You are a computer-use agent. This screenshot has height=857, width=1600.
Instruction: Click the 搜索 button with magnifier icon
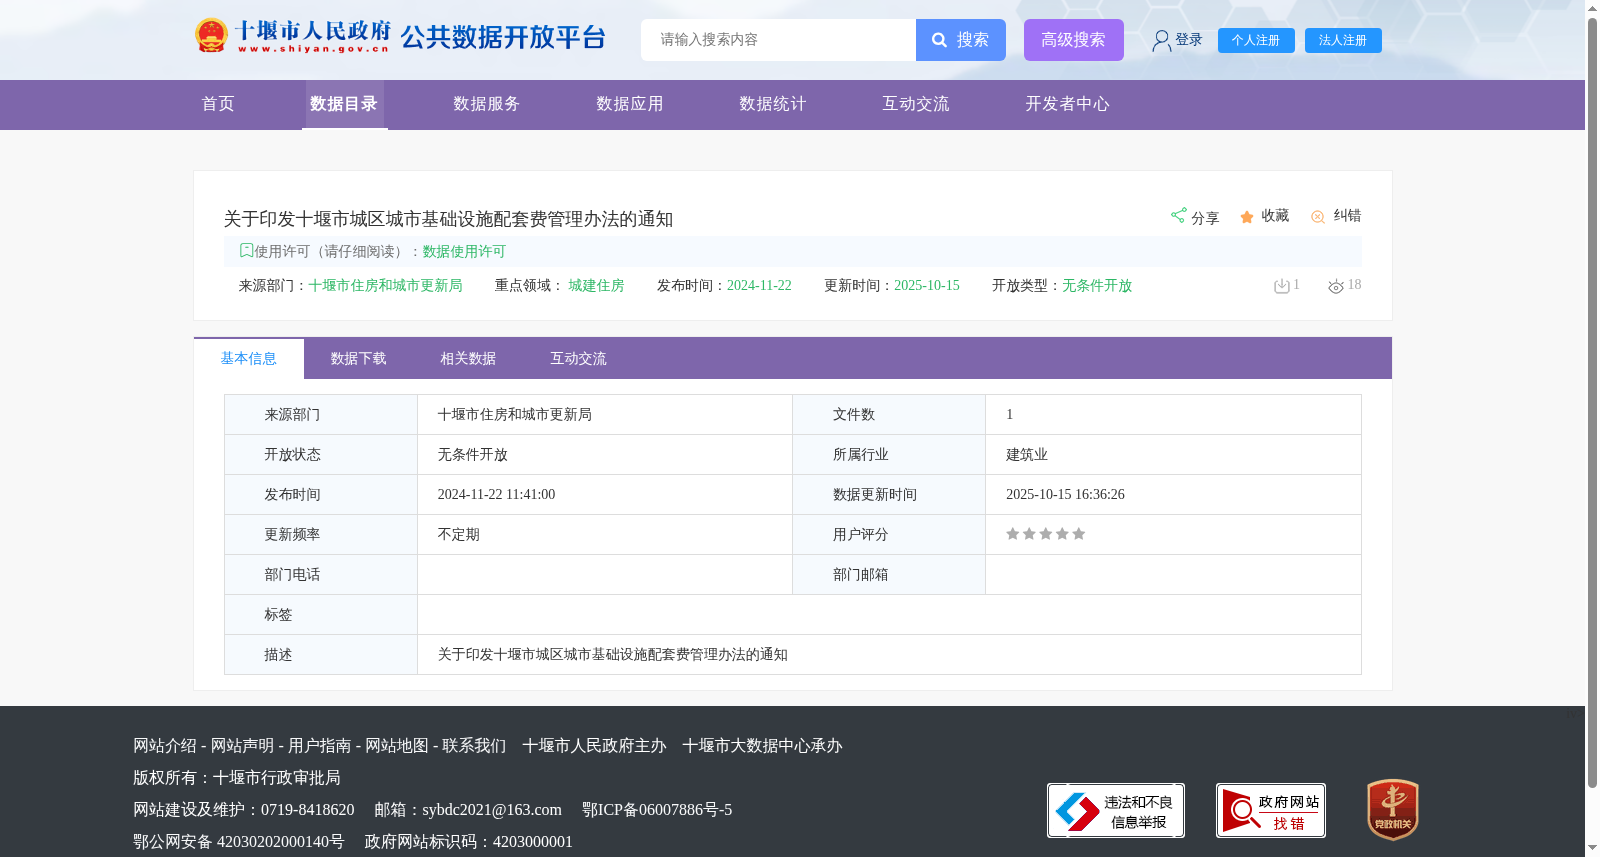tap(961, 40)
